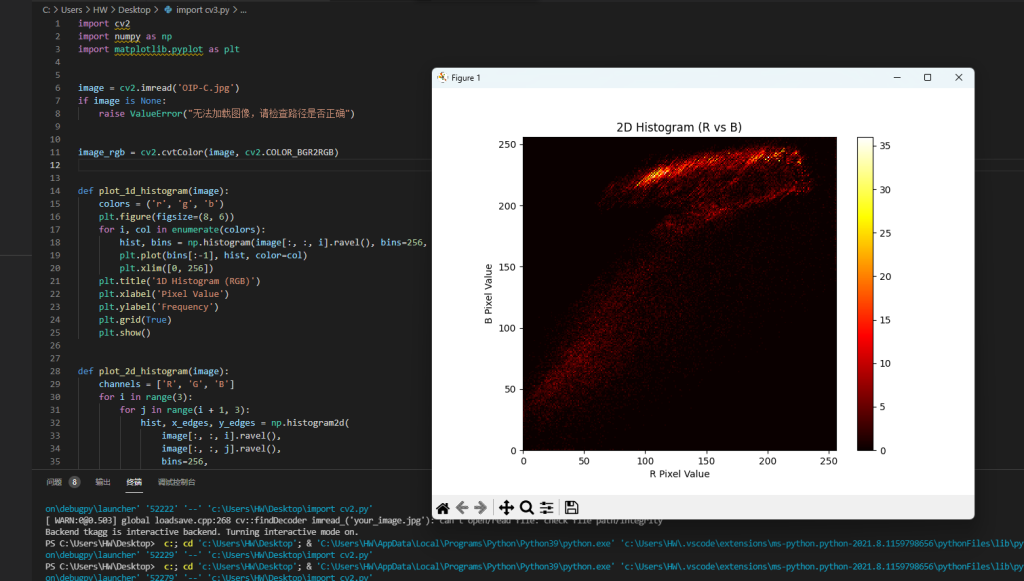Image resolution: width=1024 pixels, height=581 pixels.
Task: Click 'matplotlib.pyplot' import text
Action: tap(159, 50)
